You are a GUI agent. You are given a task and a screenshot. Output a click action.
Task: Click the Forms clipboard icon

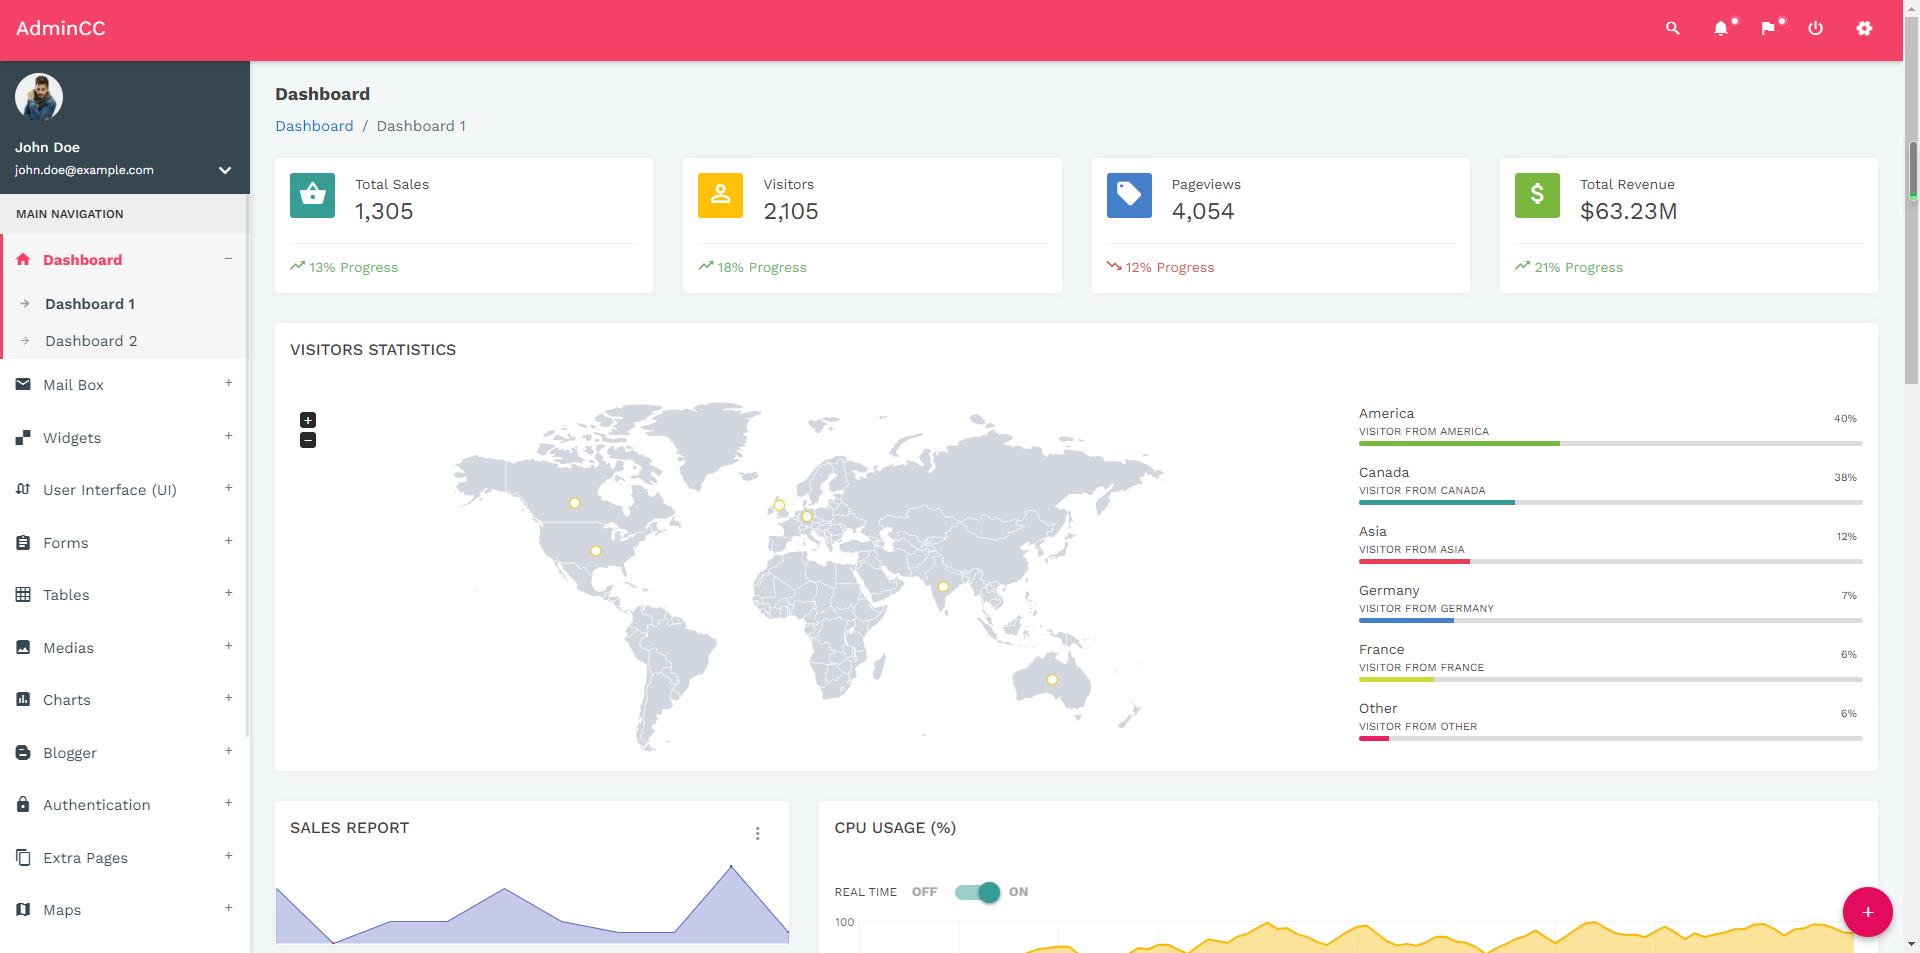click(23, 542)
